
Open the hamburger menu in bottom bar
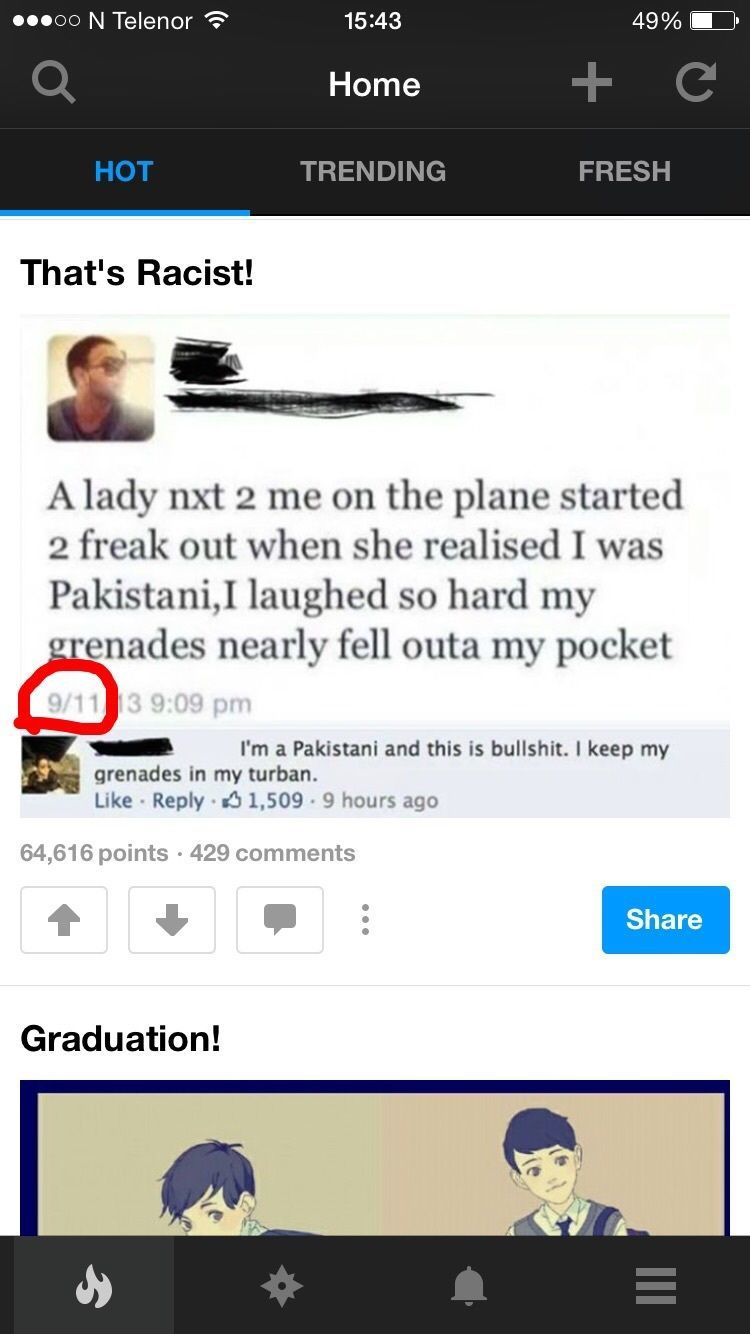pos(656,1286)
